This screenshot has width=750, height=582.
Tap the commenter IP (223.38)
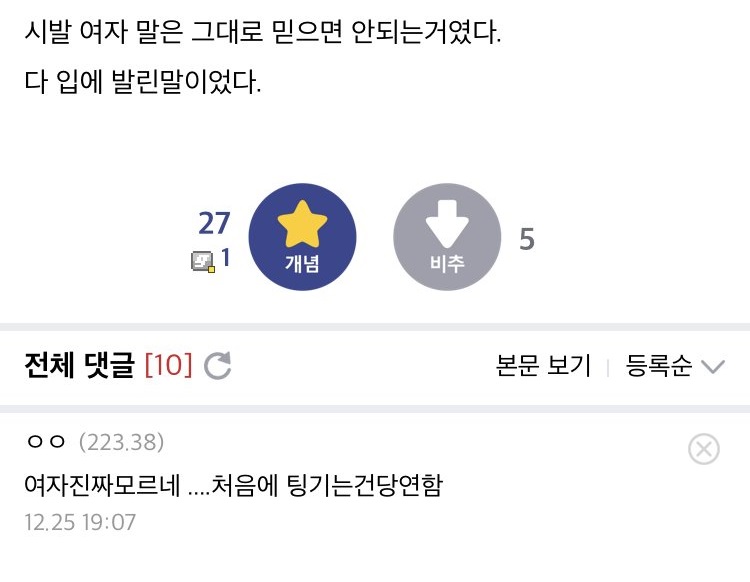click(x=121, y=442)
